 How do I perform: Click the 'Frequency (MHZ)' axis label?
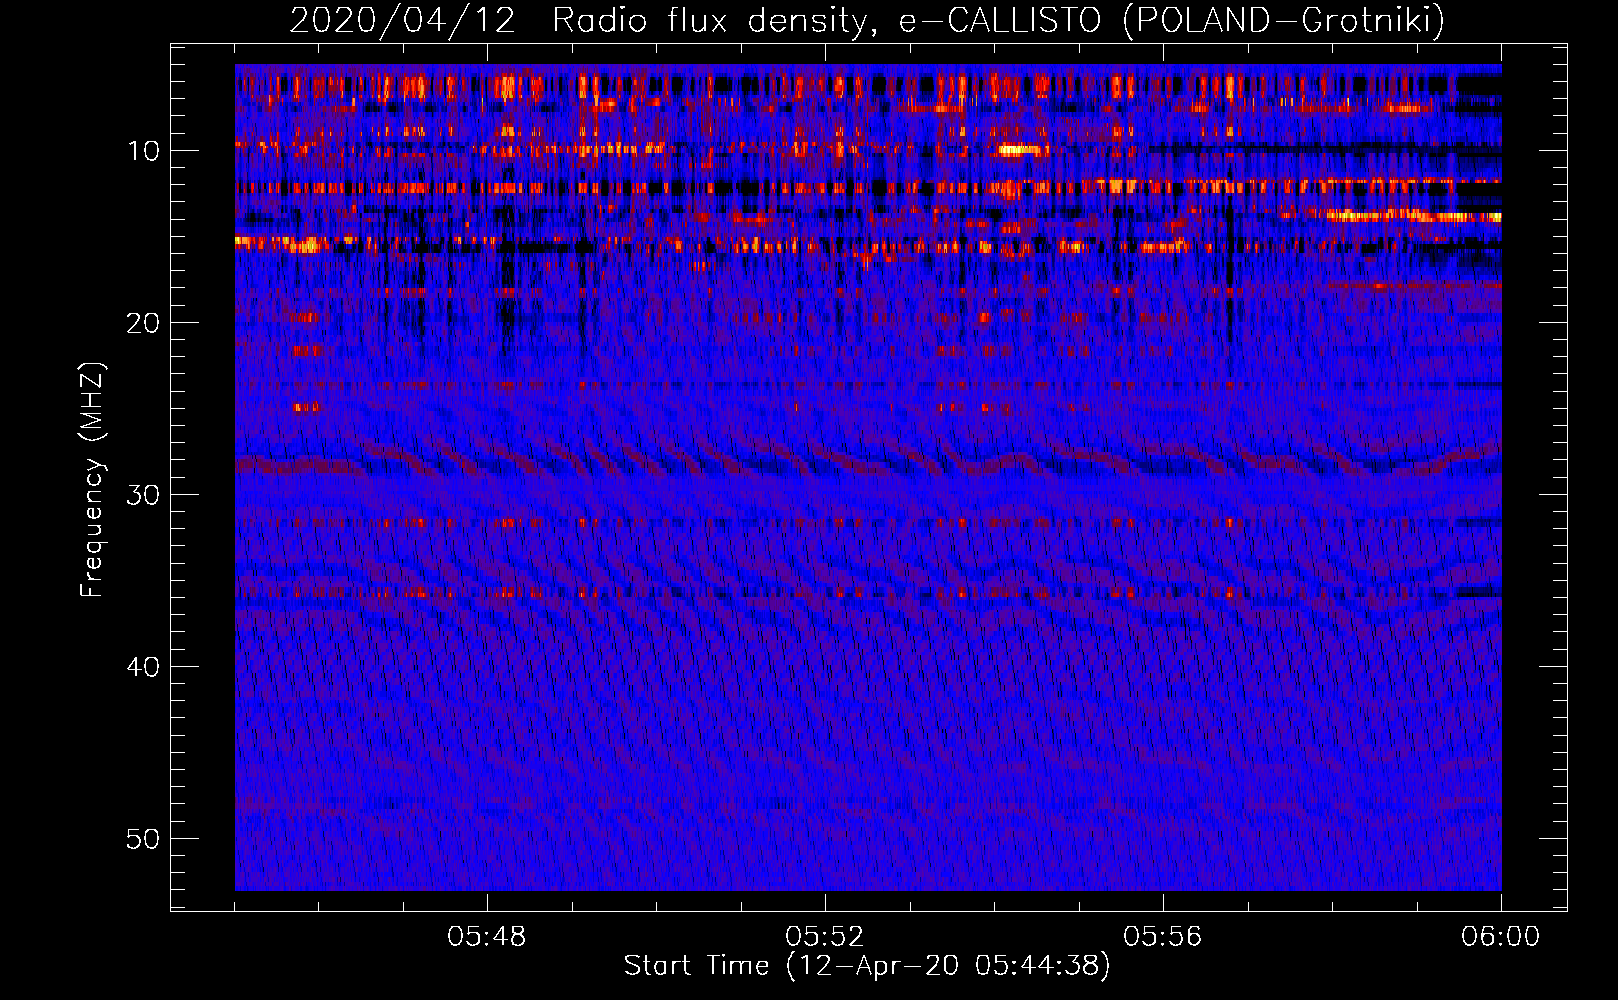tap(92, 480)
